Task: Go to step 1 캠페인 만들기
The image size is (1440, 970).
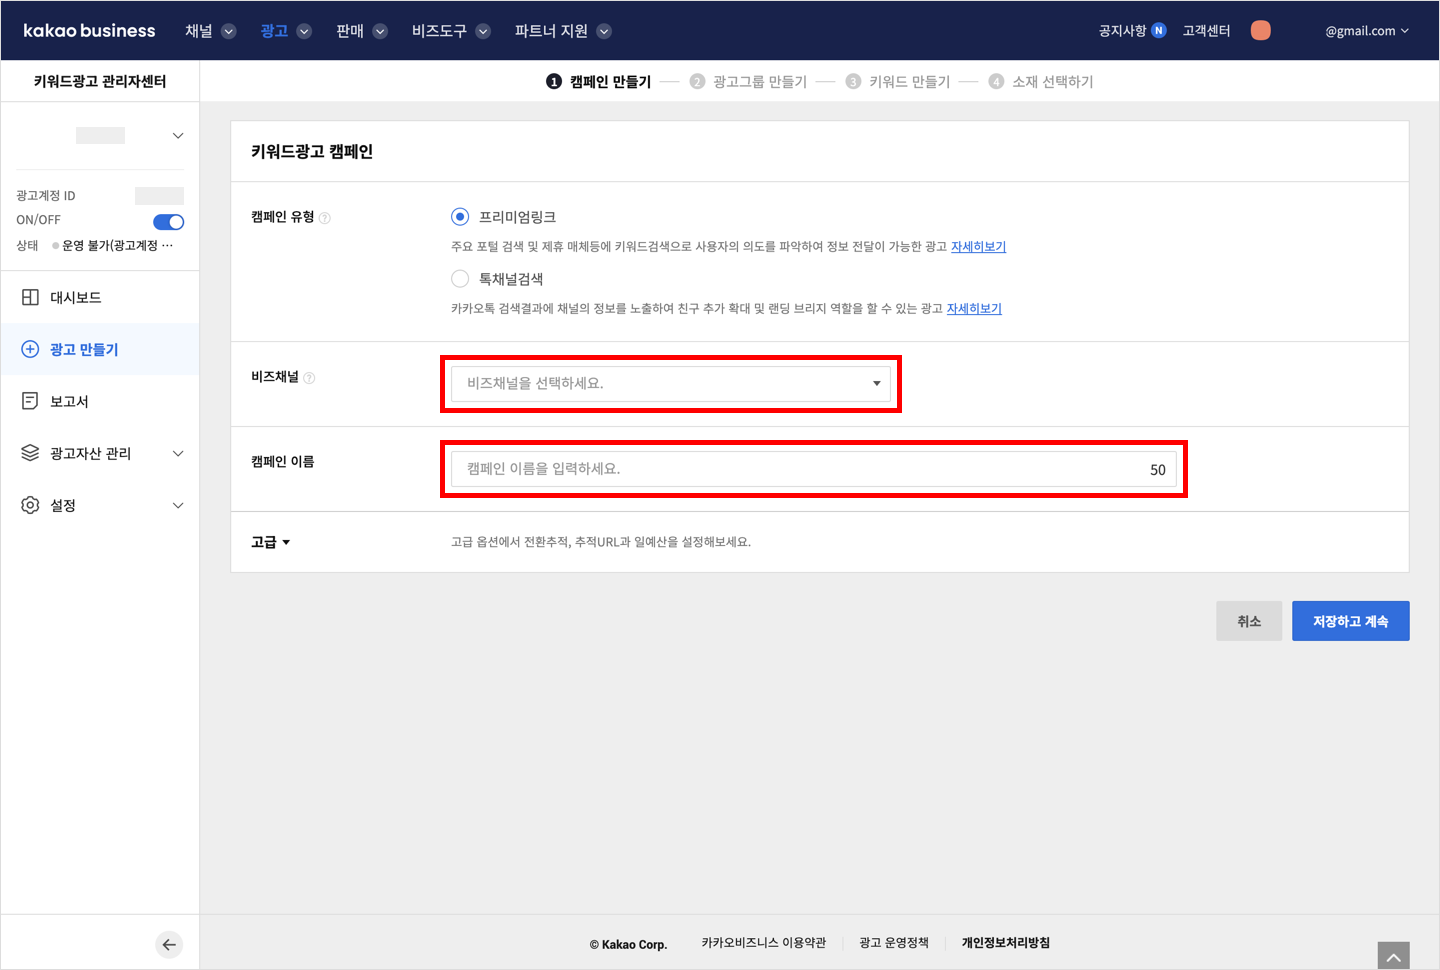Action: (x=598, y=82)
